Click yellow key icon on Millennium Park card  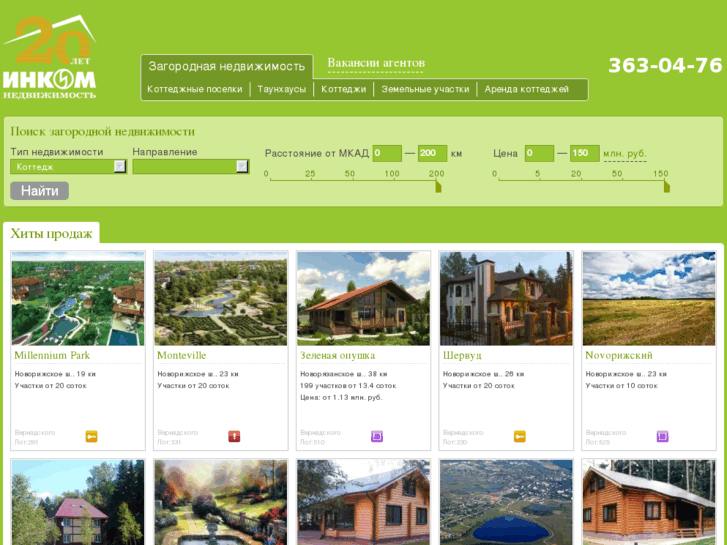coord(91,436)
